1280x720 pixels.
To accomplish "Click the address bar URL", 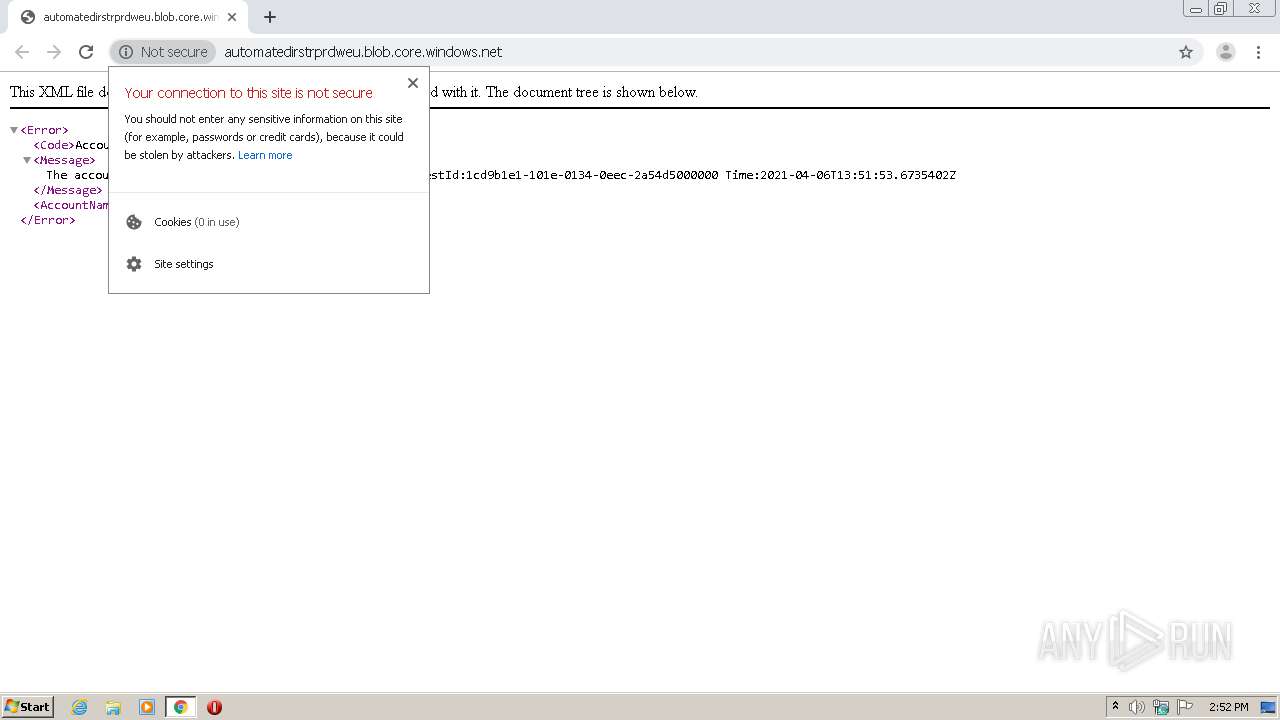I will click(x=363, y=52).
